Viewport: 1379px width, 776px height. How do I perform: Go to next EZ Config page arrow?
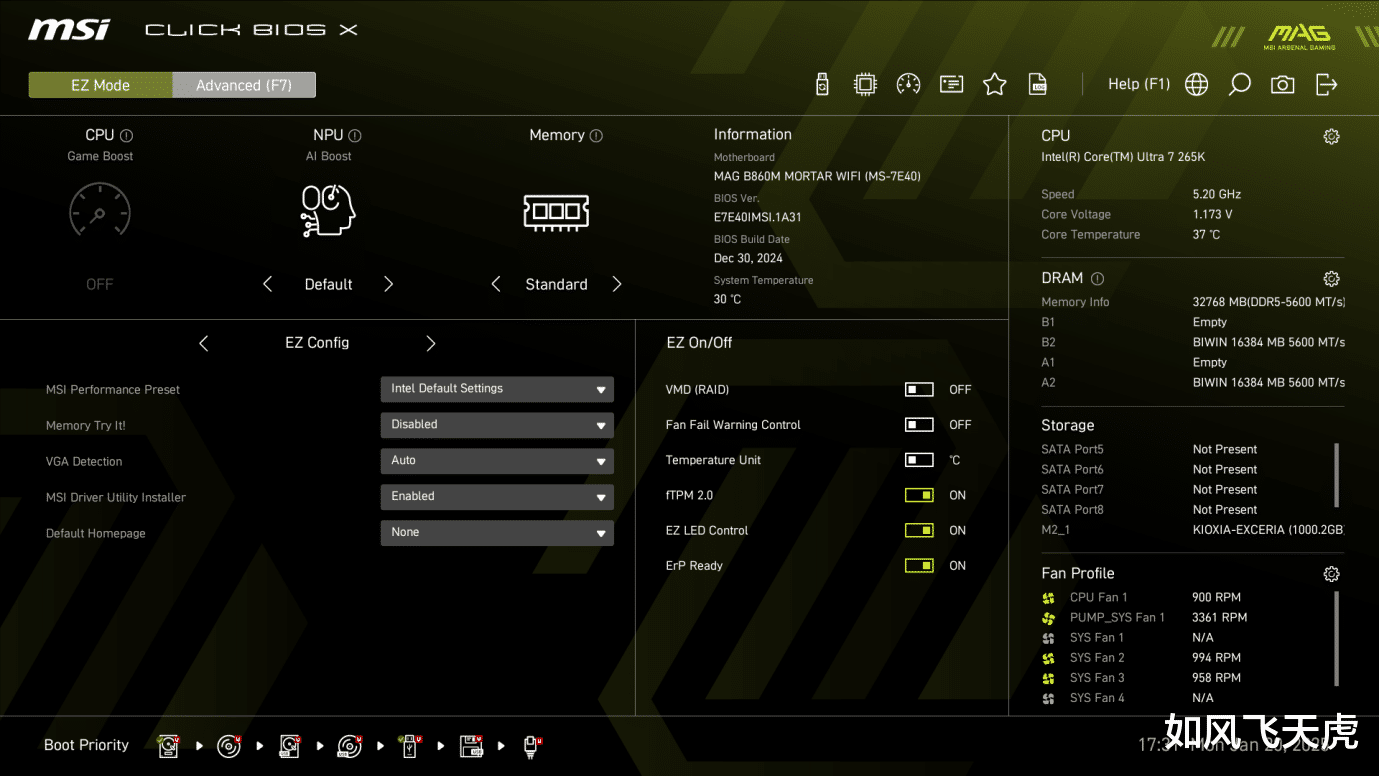click(x=431, y=343)
